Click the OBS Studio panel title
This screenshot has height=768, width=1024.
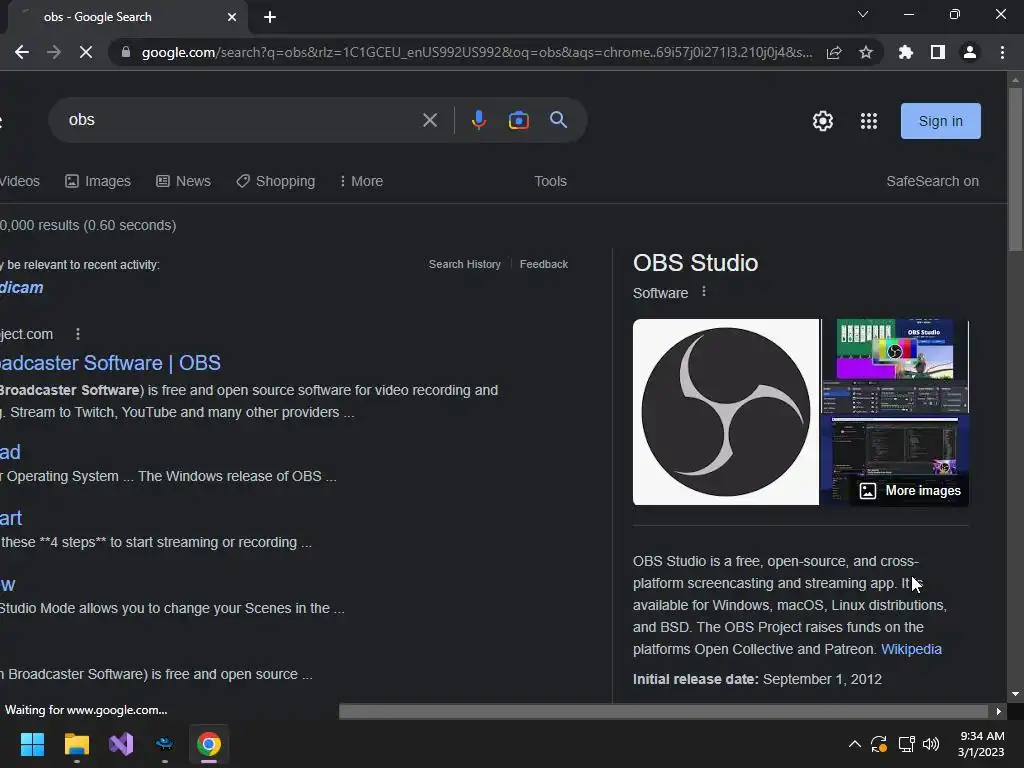[696, 263]
